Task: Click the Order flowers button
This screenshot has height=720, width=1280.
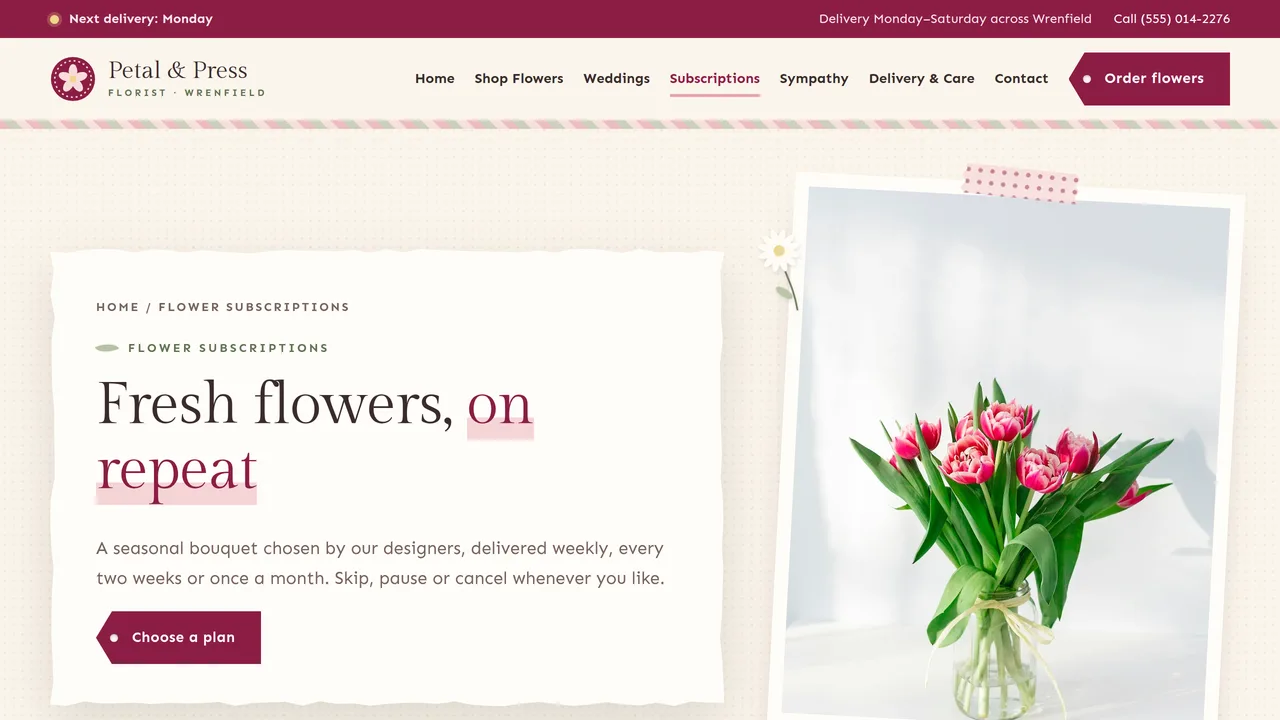Action: (1149, 79)
